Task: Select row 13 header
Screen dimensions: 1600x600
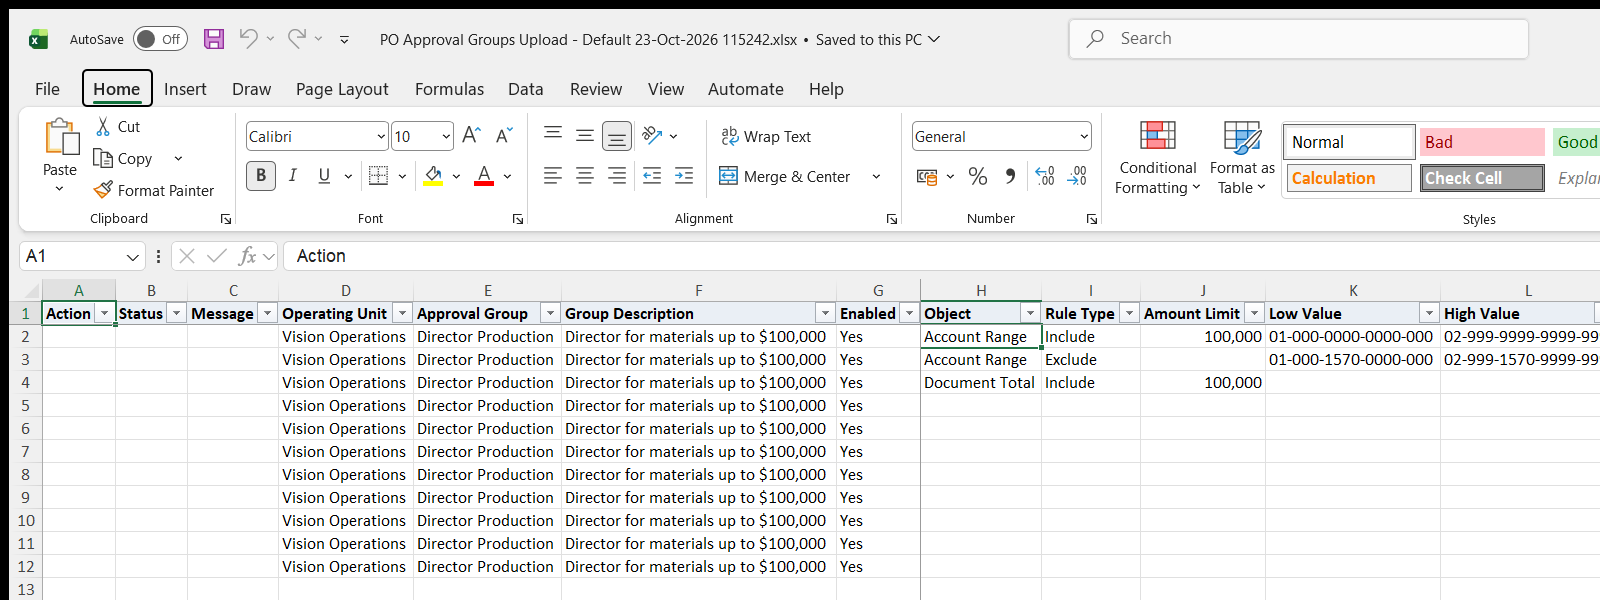Action: [26, 589]
